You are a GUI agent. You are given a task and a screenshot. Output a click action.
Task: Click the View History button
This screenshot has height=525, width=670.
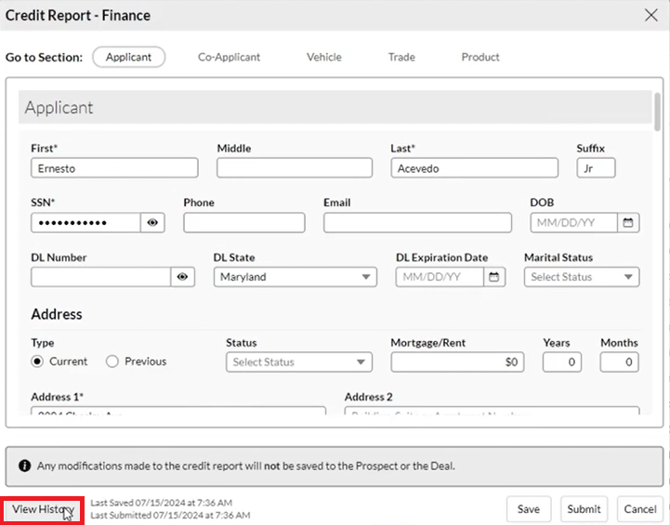click(x=41, y=509)
